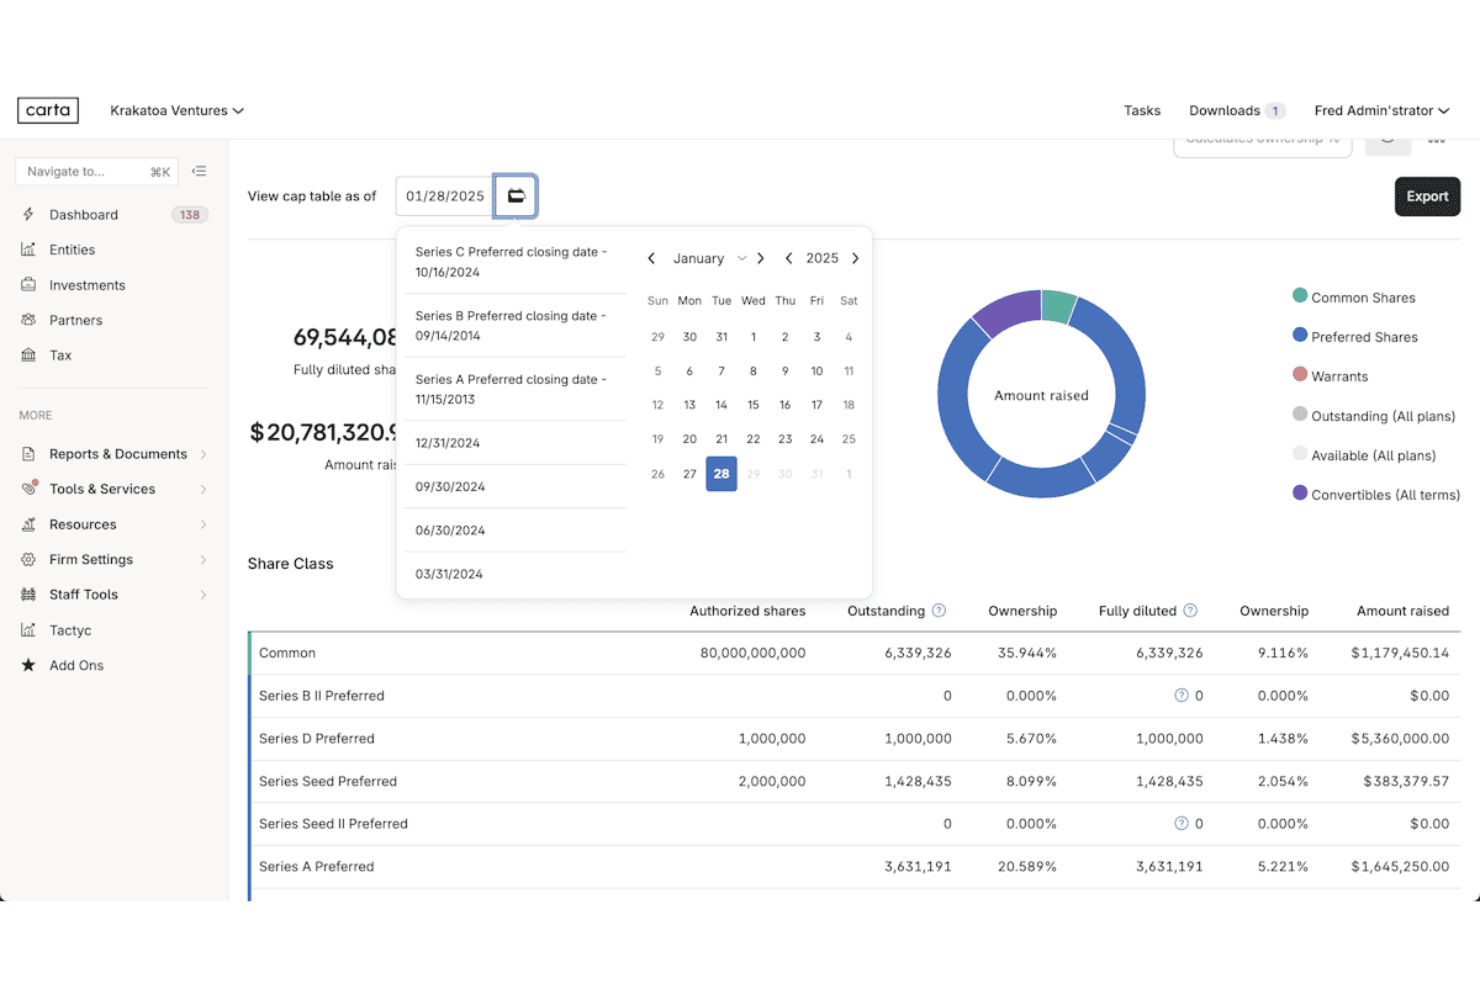The height and width of the screenshot is (987, 1480).
Task: Expand Reports & Documents submenu
Action: point(203,454)
